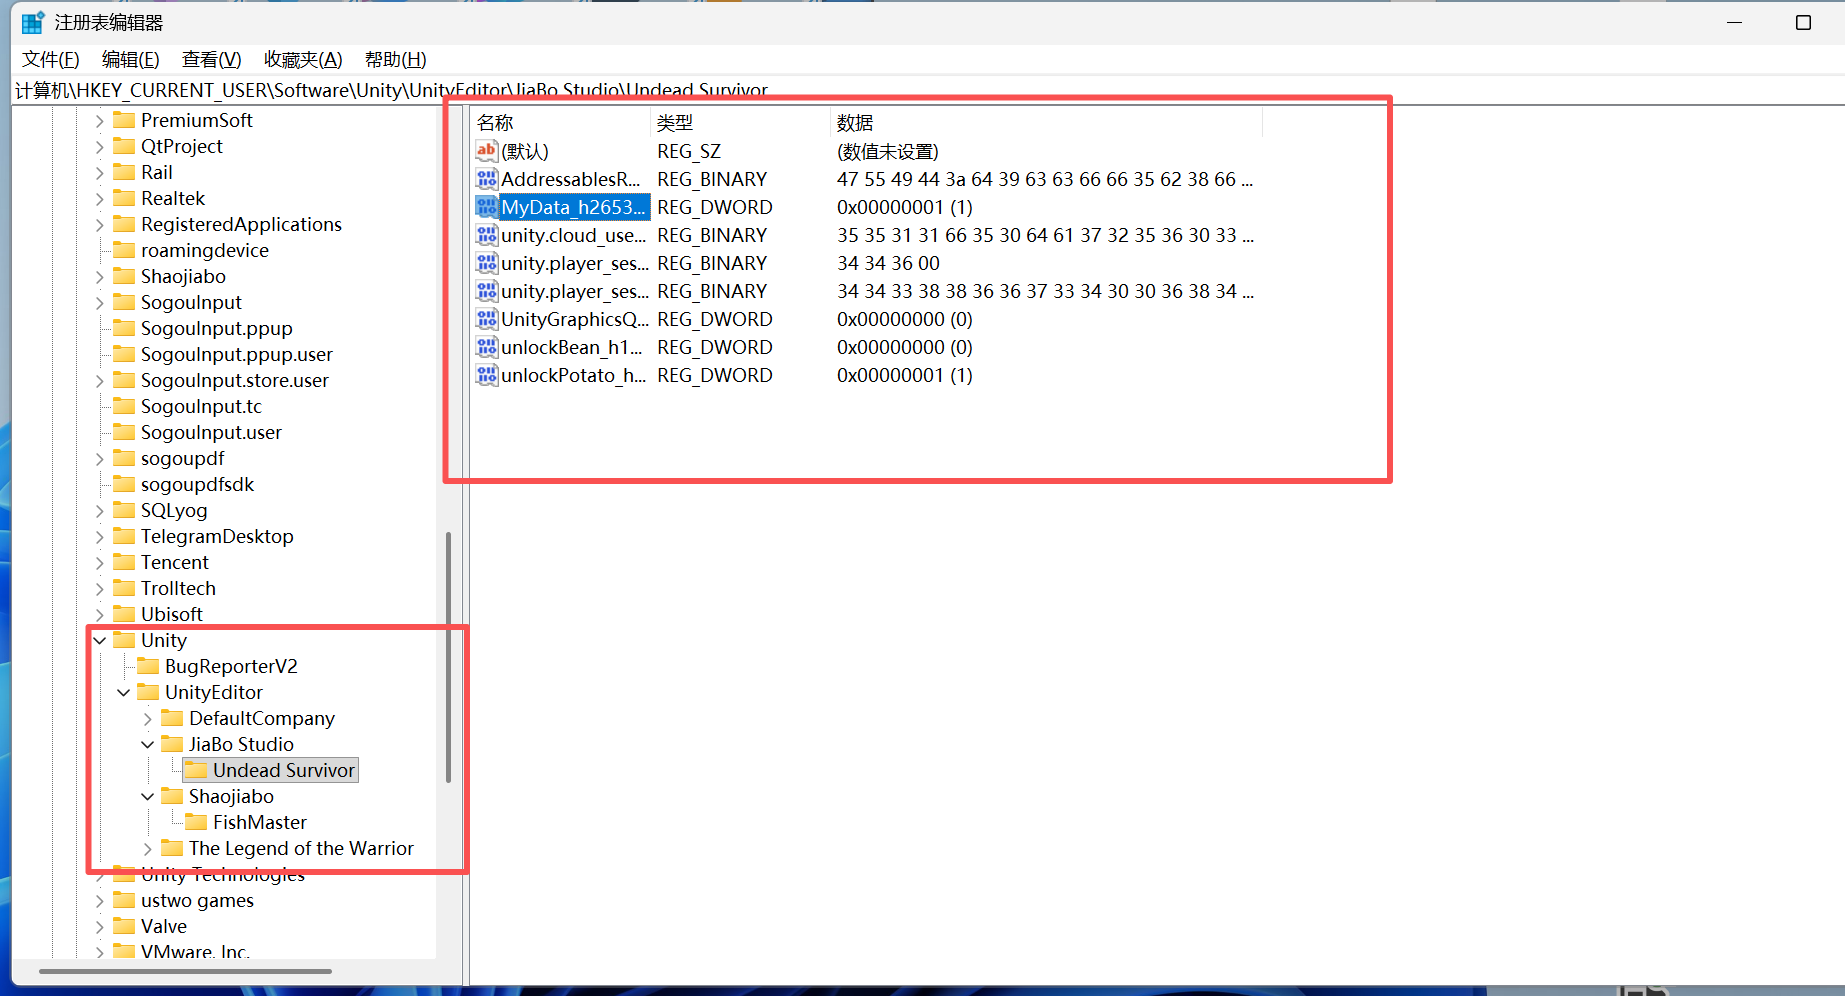This screenshot has width=1845, height=996.
Task: Click the Realtek folder icon
Action: (x=124, y=198)
